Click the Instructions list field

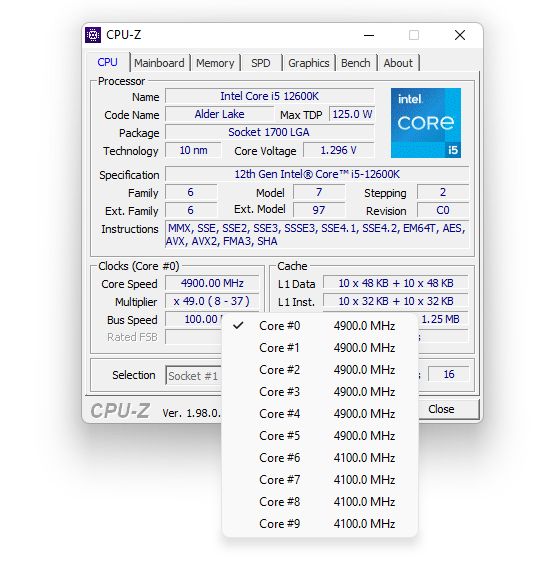click(x=317, y=234)
